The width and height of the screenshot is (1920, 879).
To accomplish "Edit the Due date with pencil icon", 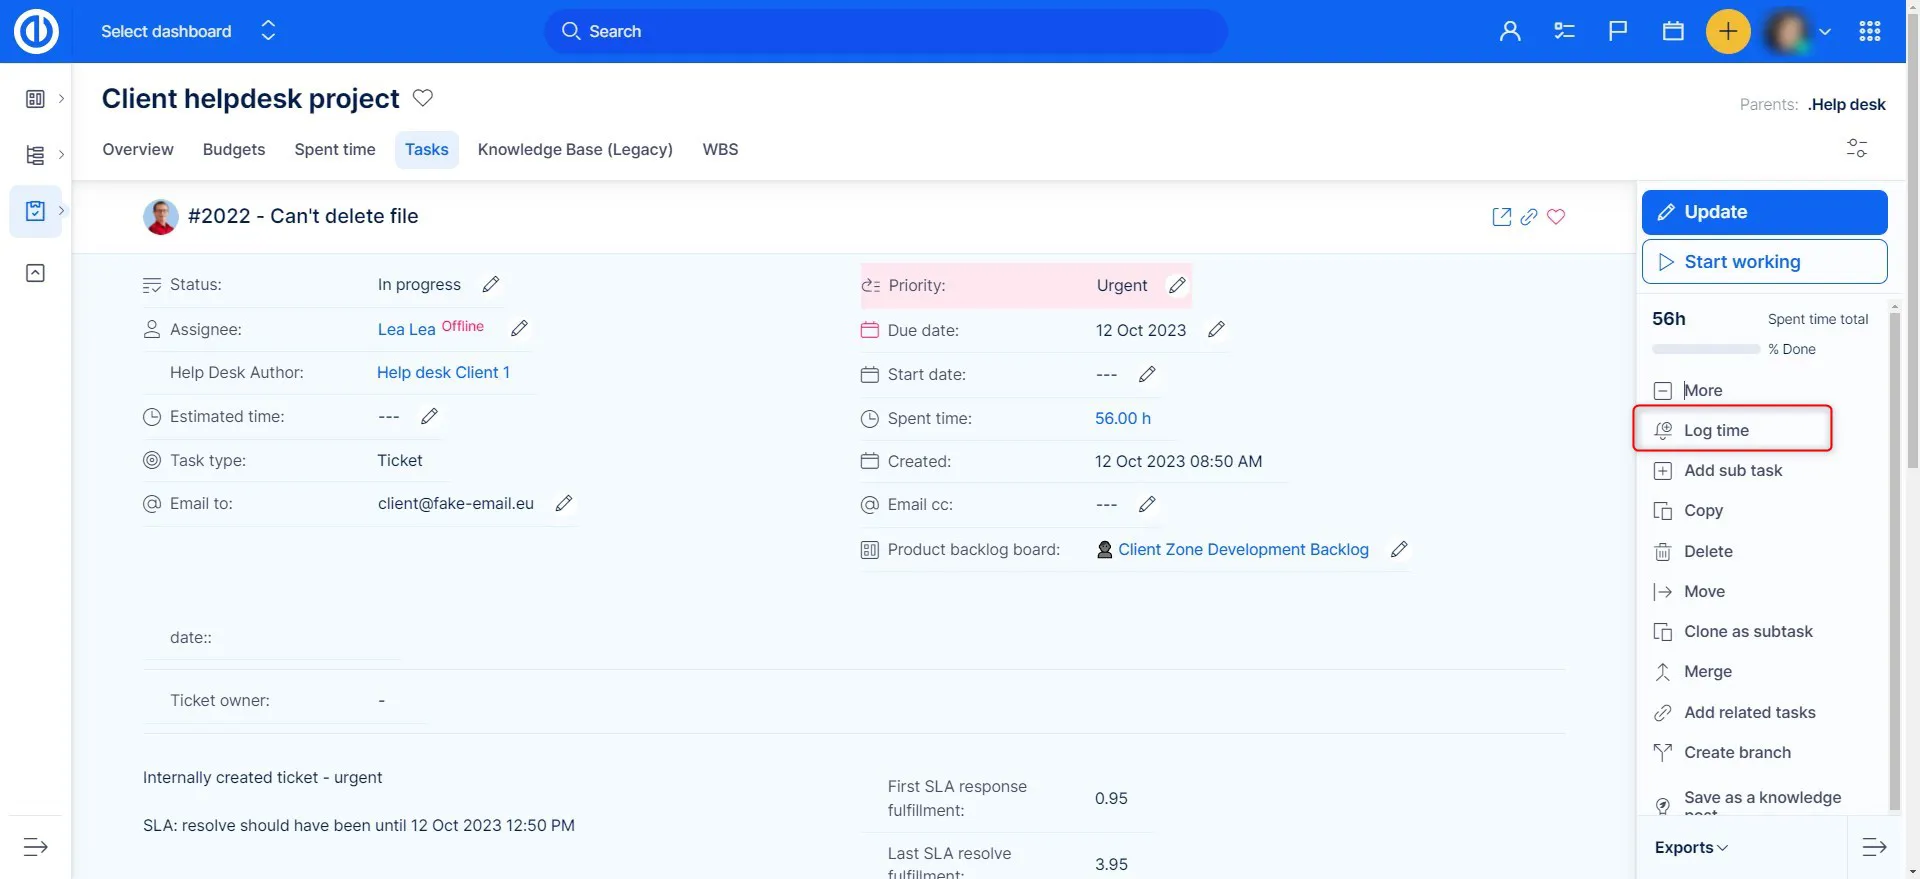I will click(1216, 330).
